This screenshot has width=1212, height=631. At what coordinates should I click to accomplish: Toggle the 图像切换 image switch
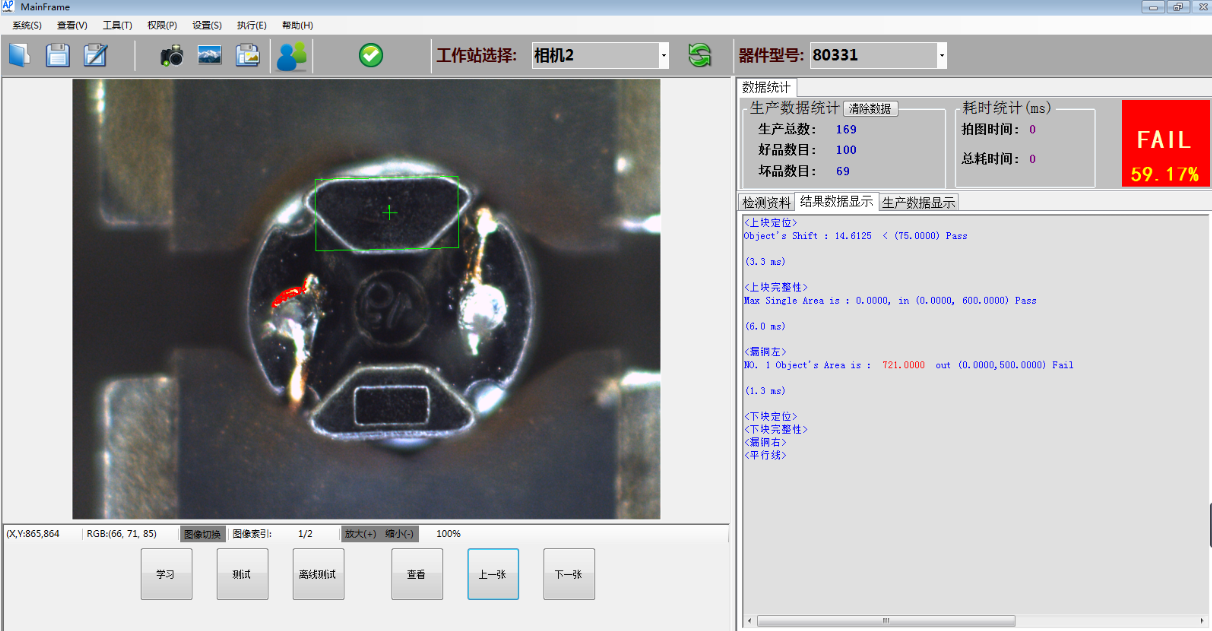click(203, 534)
